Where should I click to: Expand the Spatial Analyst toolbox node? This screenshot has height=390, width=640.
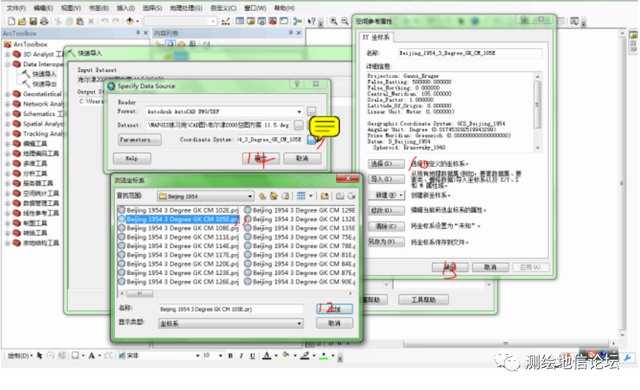point(7,124)
